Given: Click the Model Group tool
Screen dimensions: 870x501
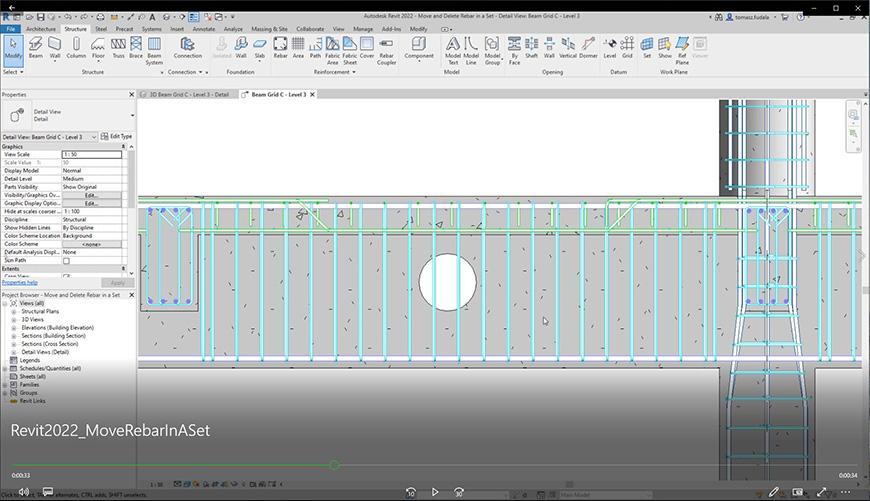Looking at the screenshot, I should click(492, 51).
